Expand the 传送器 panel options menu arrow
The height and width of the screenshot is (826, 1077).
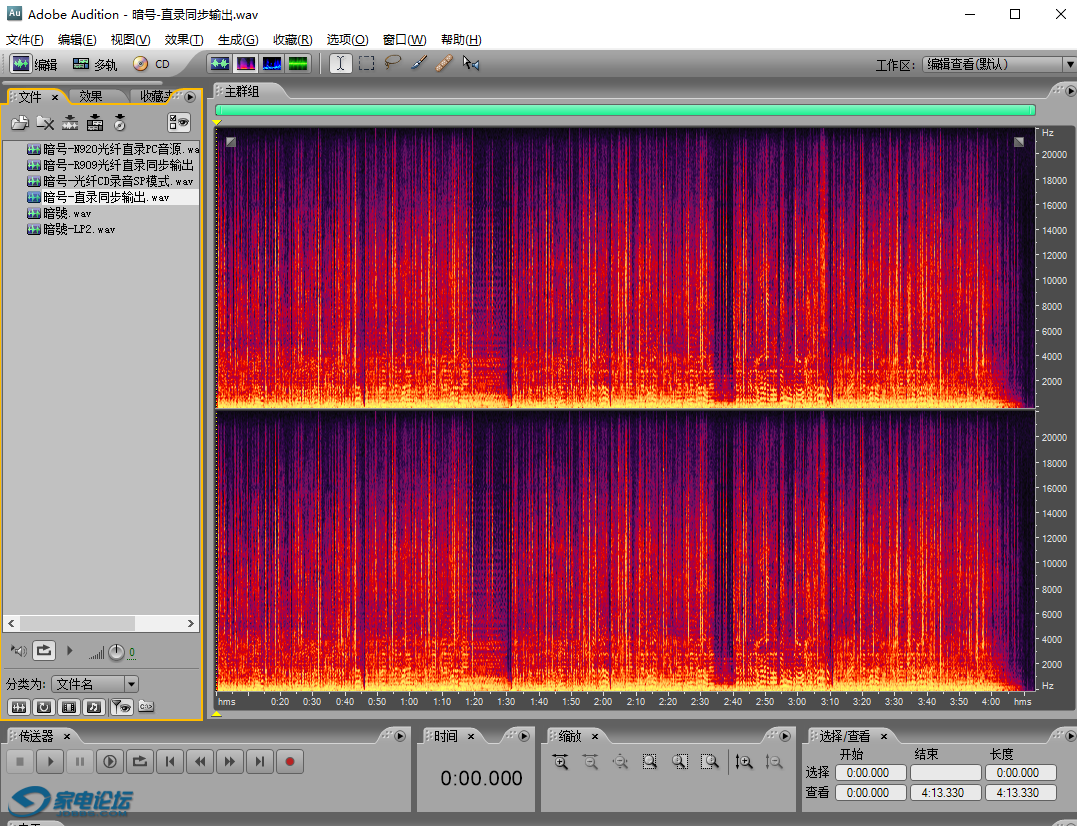click(400, 736)
